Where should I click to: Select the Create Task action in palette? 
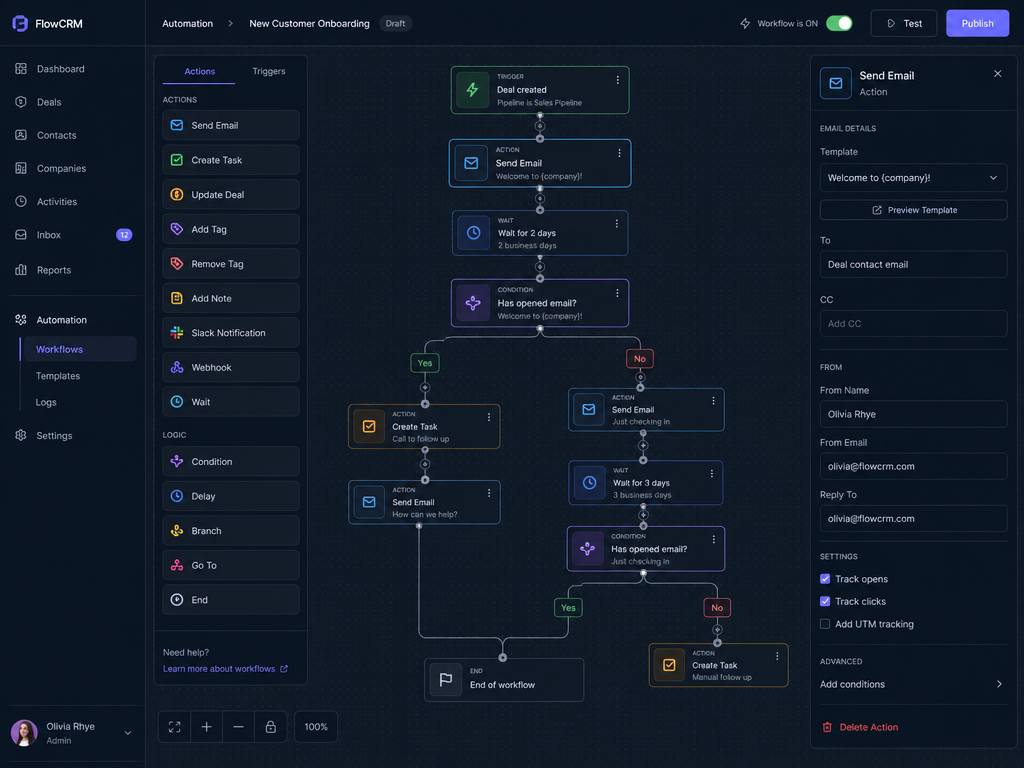coord(231,160)
